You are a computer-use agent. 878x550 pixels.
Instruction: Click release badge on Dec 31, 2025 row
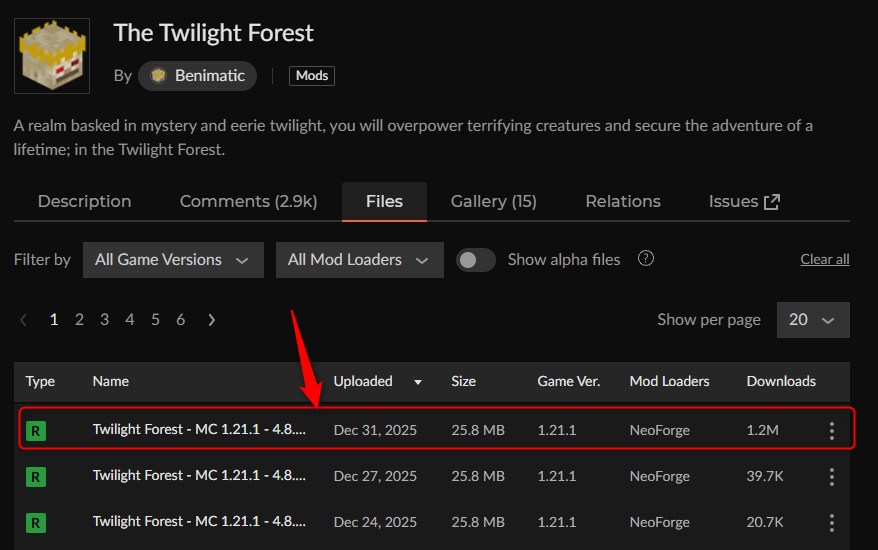(x=36, y=431)
